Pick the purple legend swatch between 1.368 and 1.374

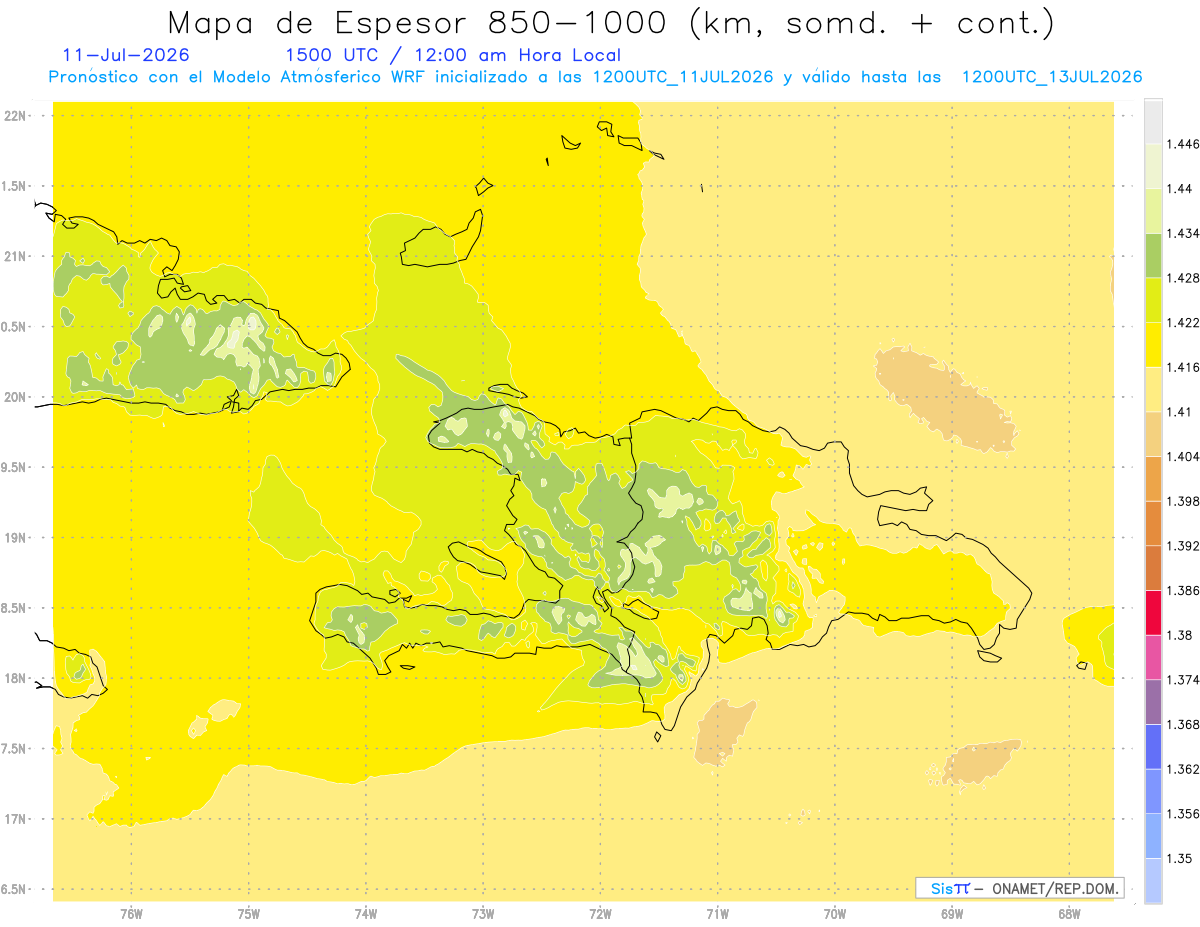(1153, 702)
